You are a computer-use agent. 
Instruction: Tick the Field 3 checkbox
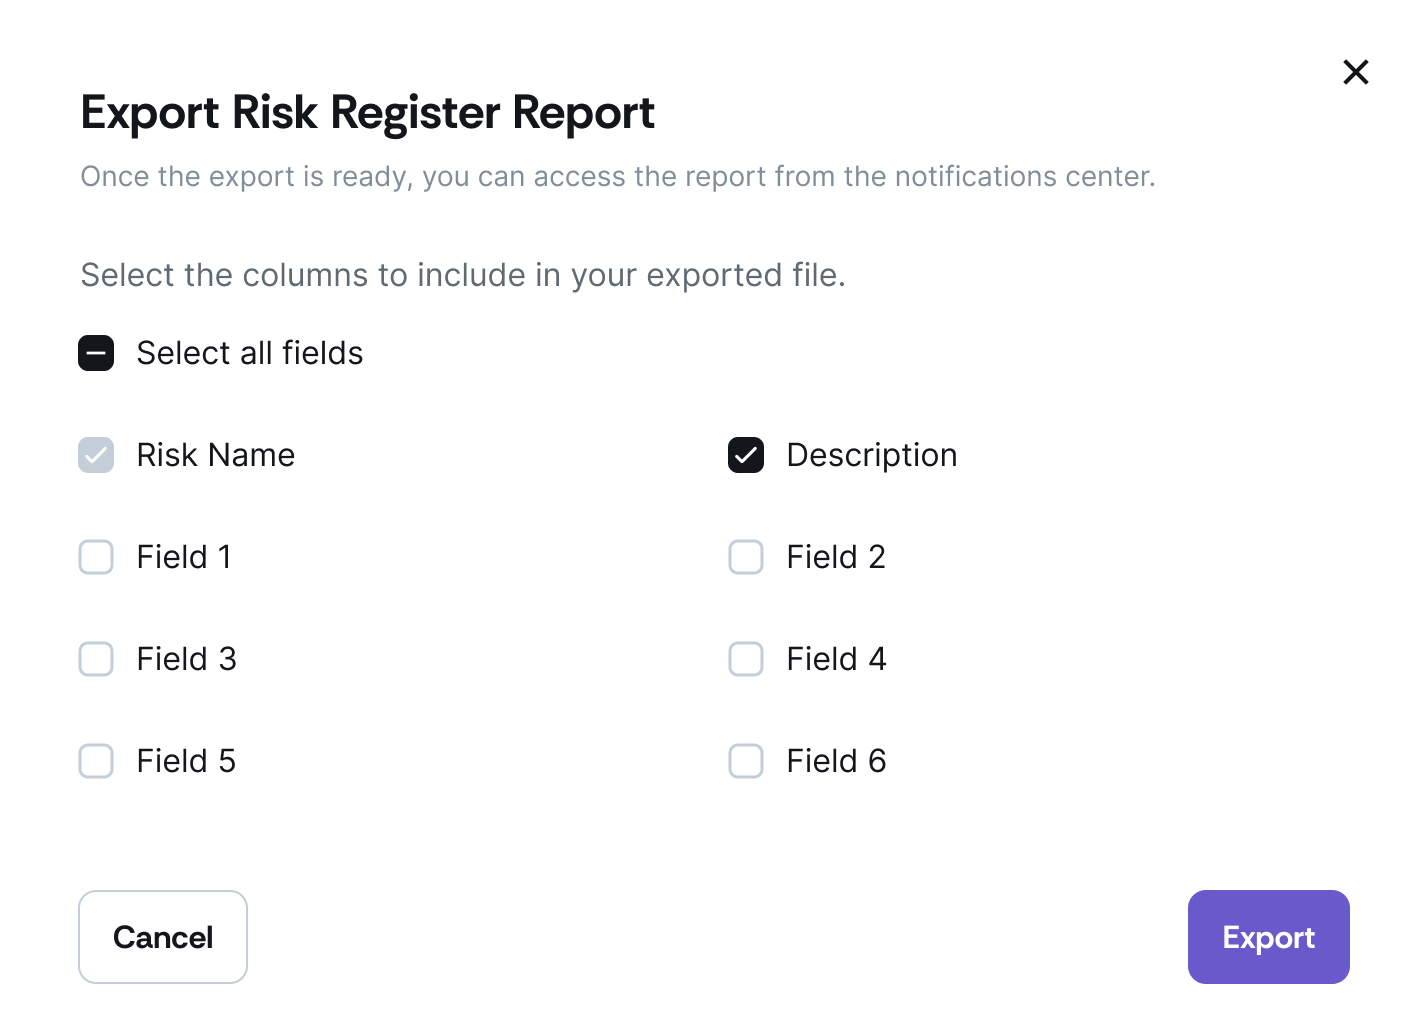coord(96,659)
